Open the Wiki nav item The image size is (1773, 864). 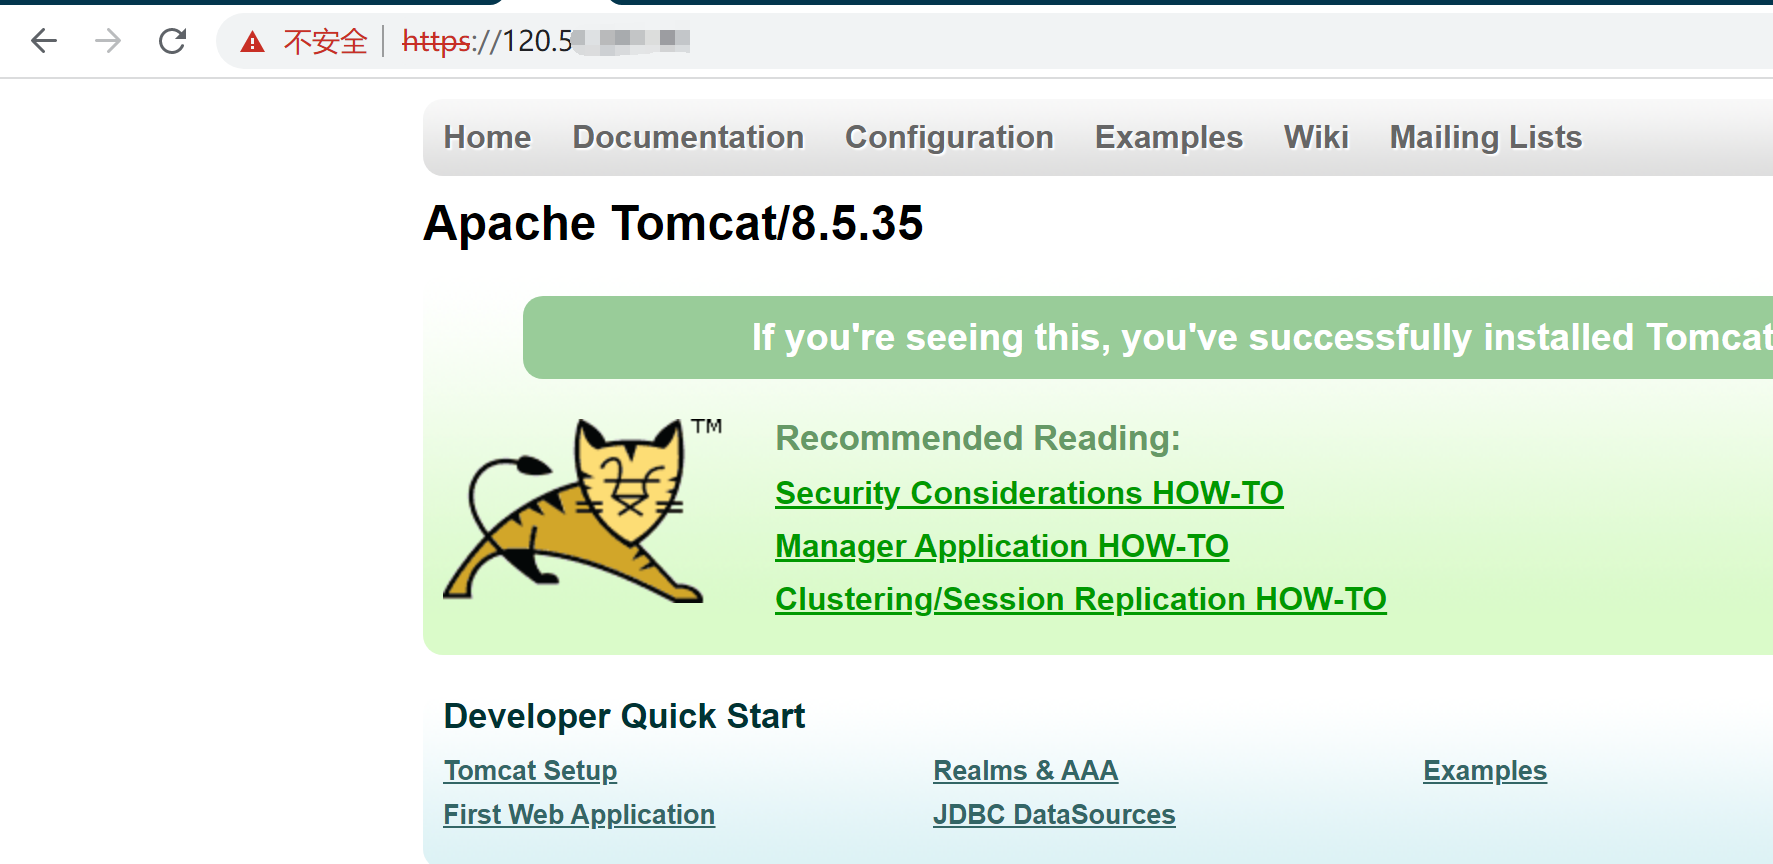click(x=1316, y=137)
